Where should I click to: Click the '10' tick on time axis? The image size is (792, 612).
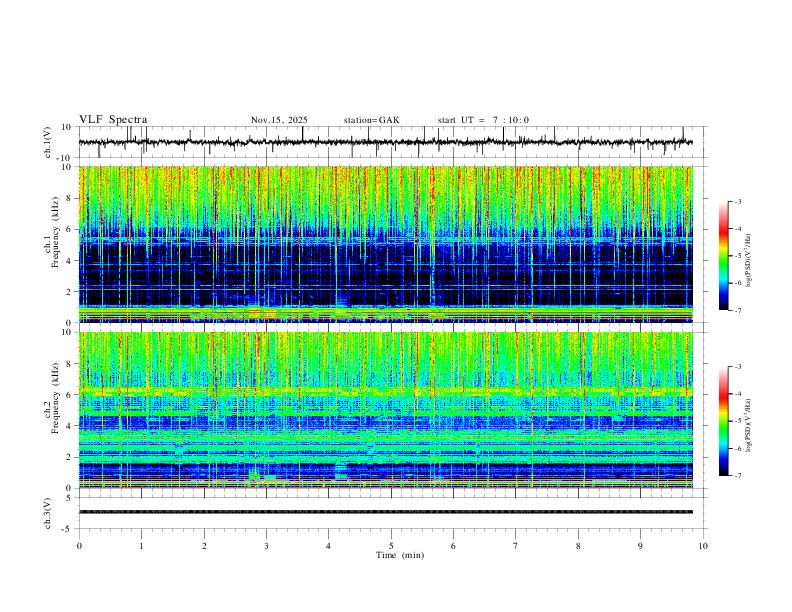point(703,546)
